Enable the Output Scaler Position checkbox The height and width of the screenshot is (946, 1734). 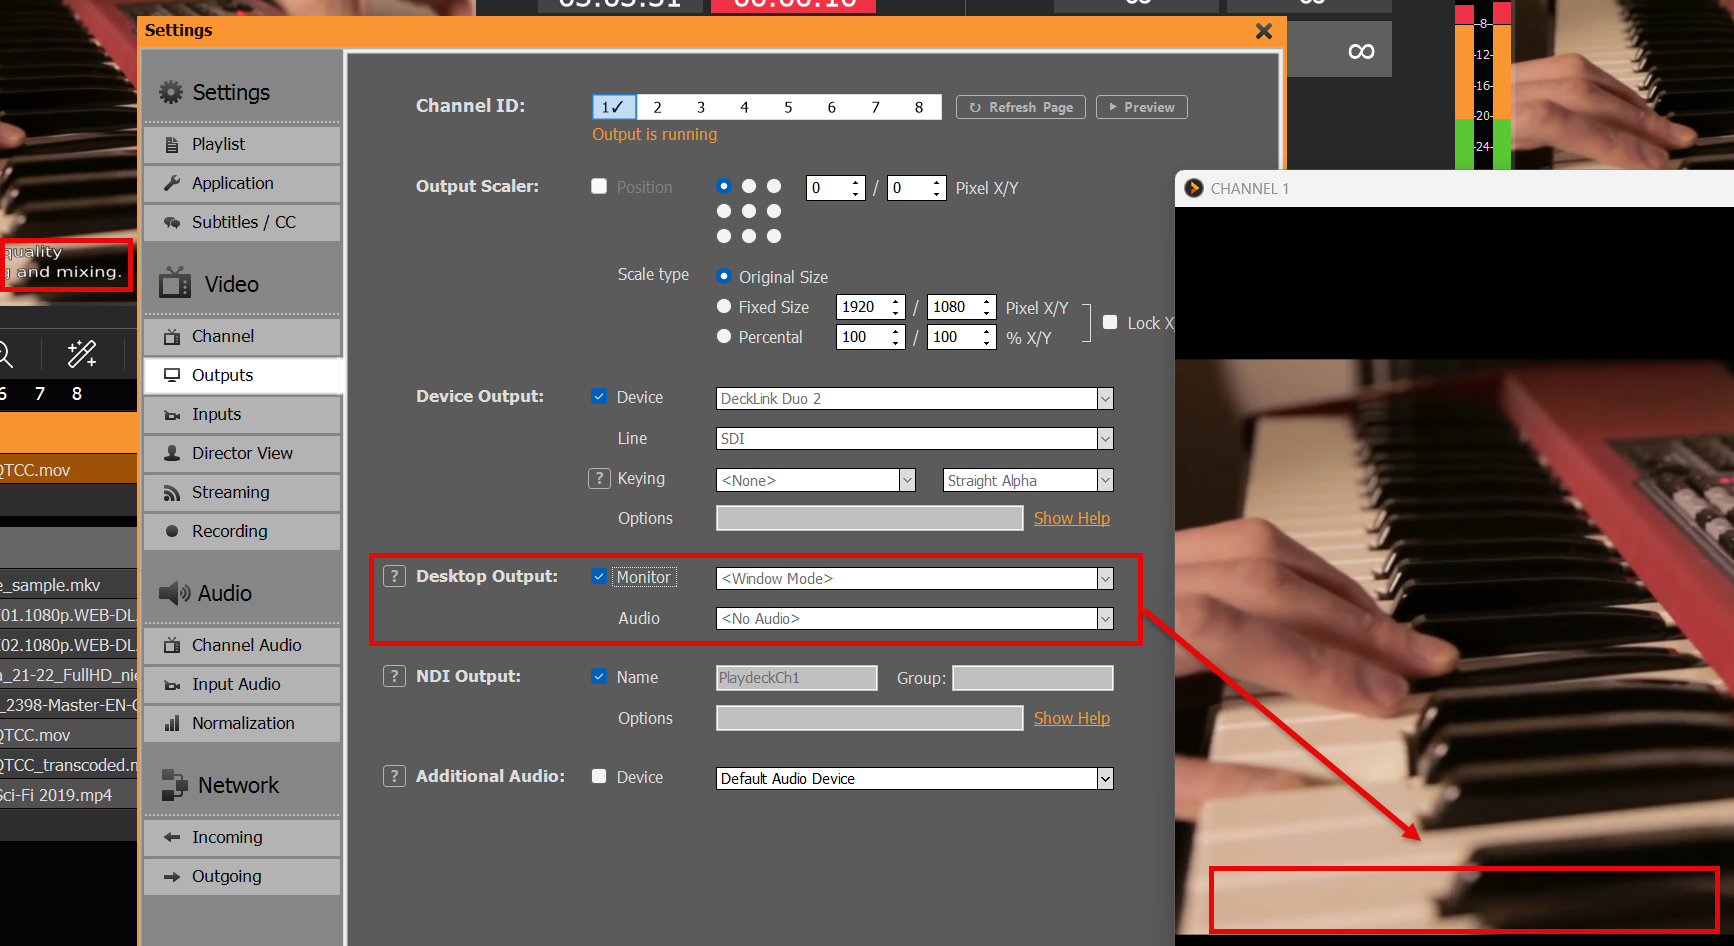(x=599, y=186)
